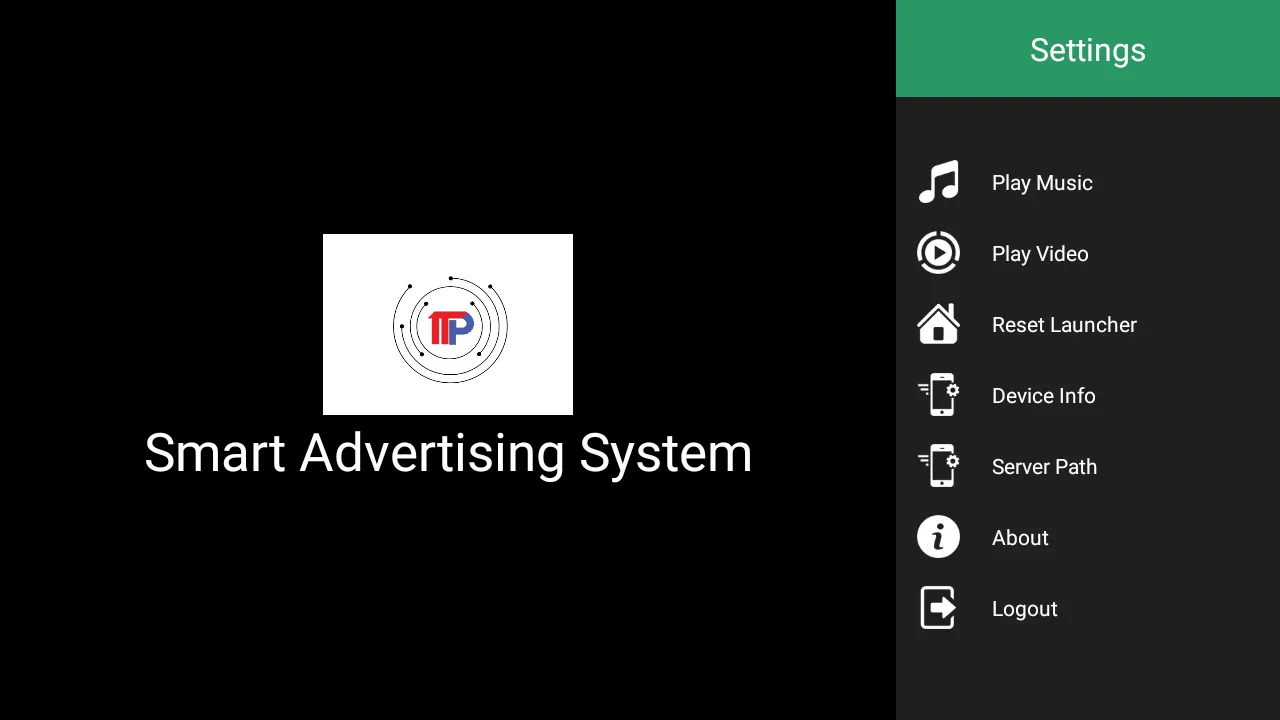Click the music note icon
The image size is (1280, 720).
(938, 182)
